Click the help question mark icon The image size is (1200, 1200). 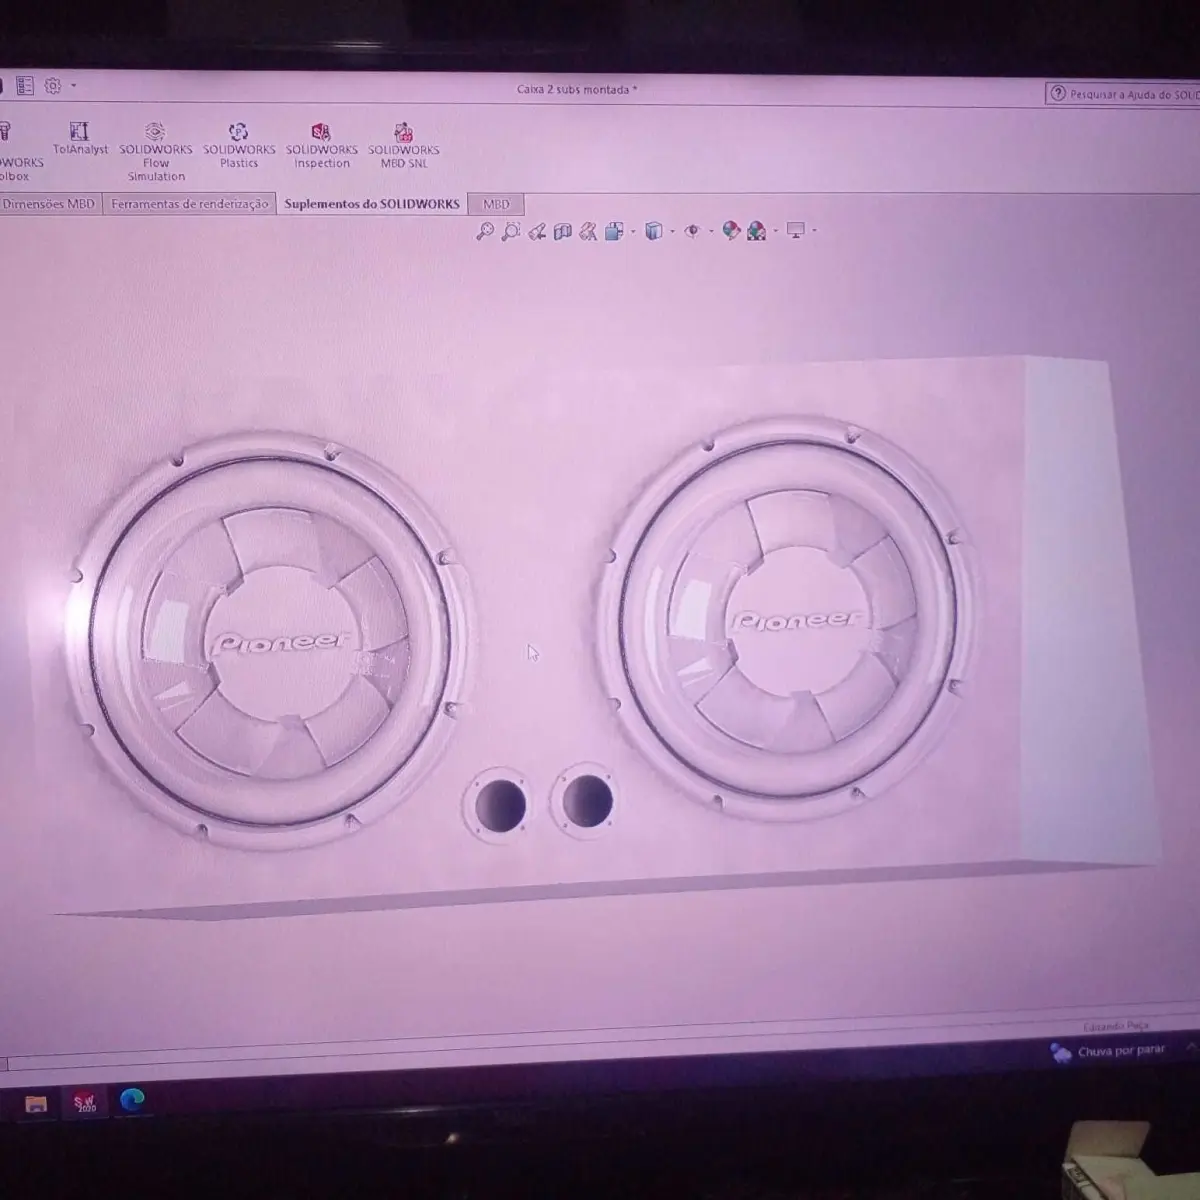pyautogui.click(x=1057, y=94)
